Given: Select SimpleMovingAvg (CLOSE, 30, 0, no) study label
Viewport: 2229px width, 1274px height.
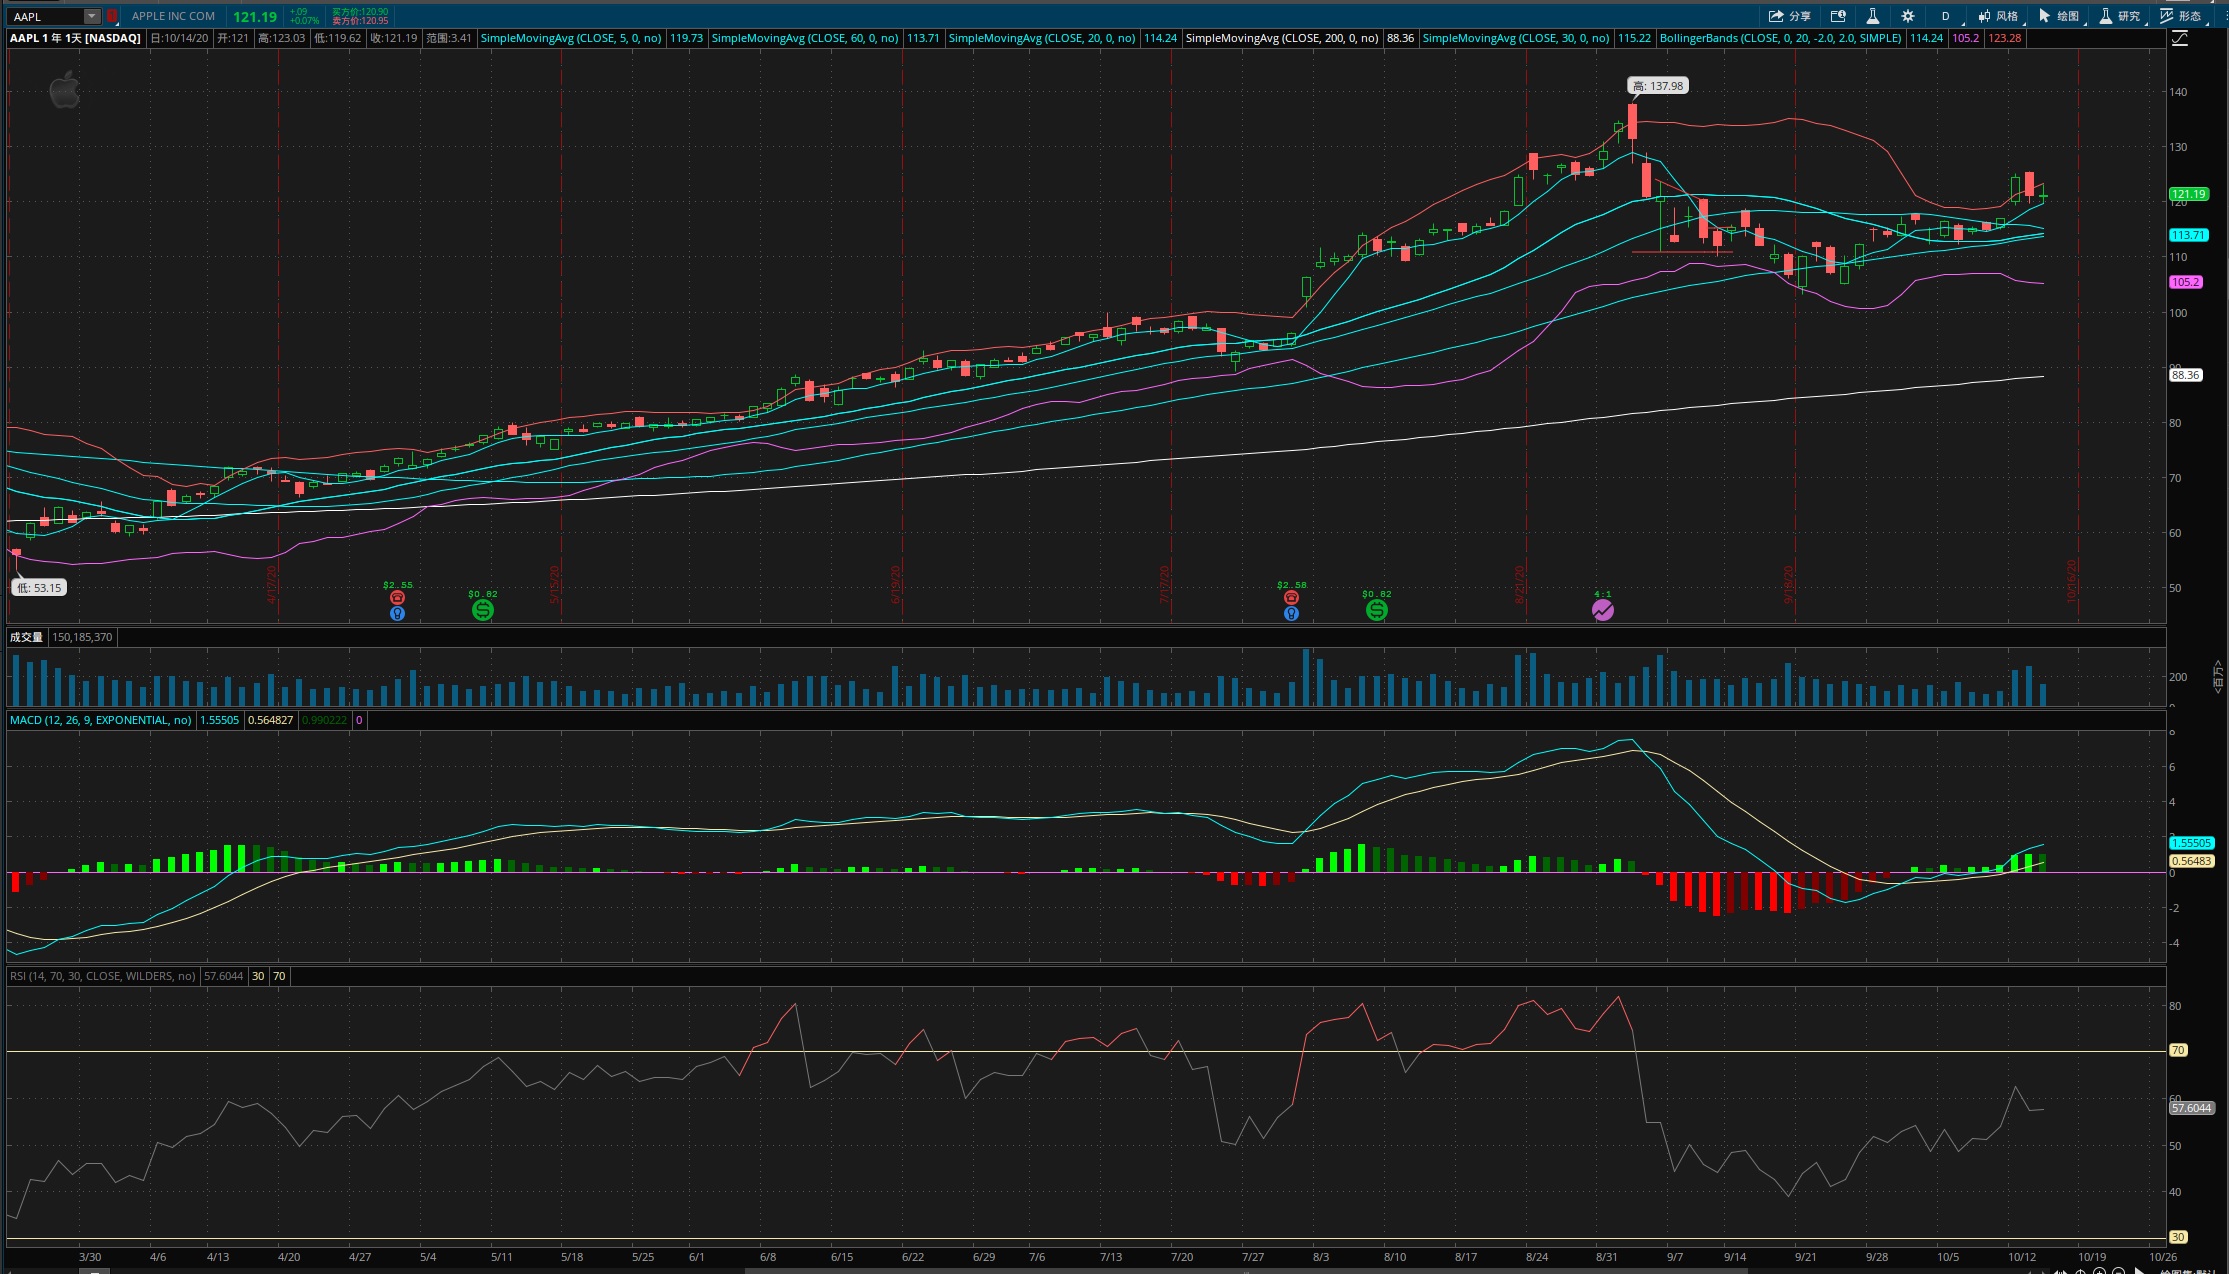Looking at the screenshot, I should click(1516, 38).
